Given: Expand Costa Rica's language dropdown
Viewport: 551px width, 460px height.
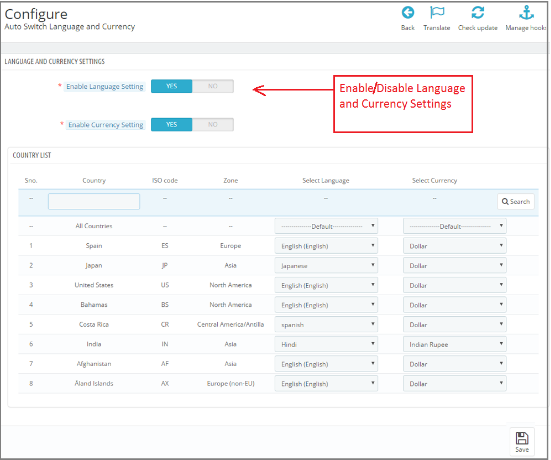Looking at the screenshot, I should click(326, 325).
